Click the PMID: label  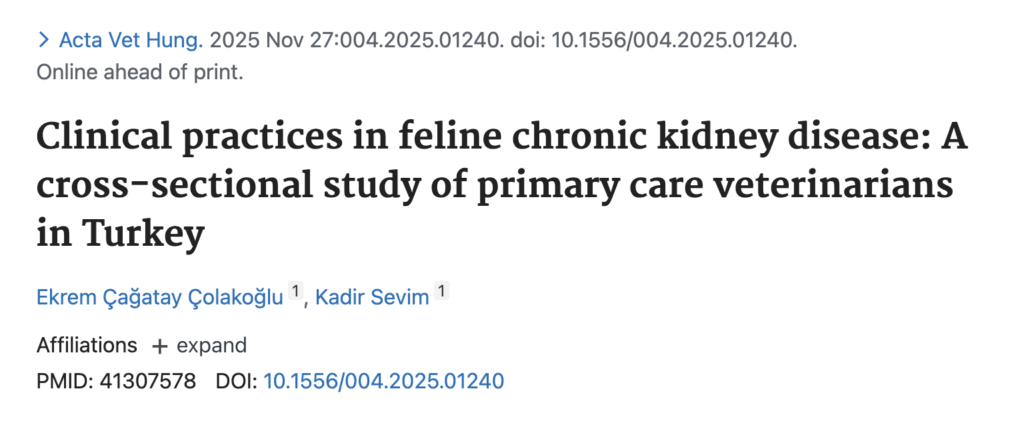point(64,381)
